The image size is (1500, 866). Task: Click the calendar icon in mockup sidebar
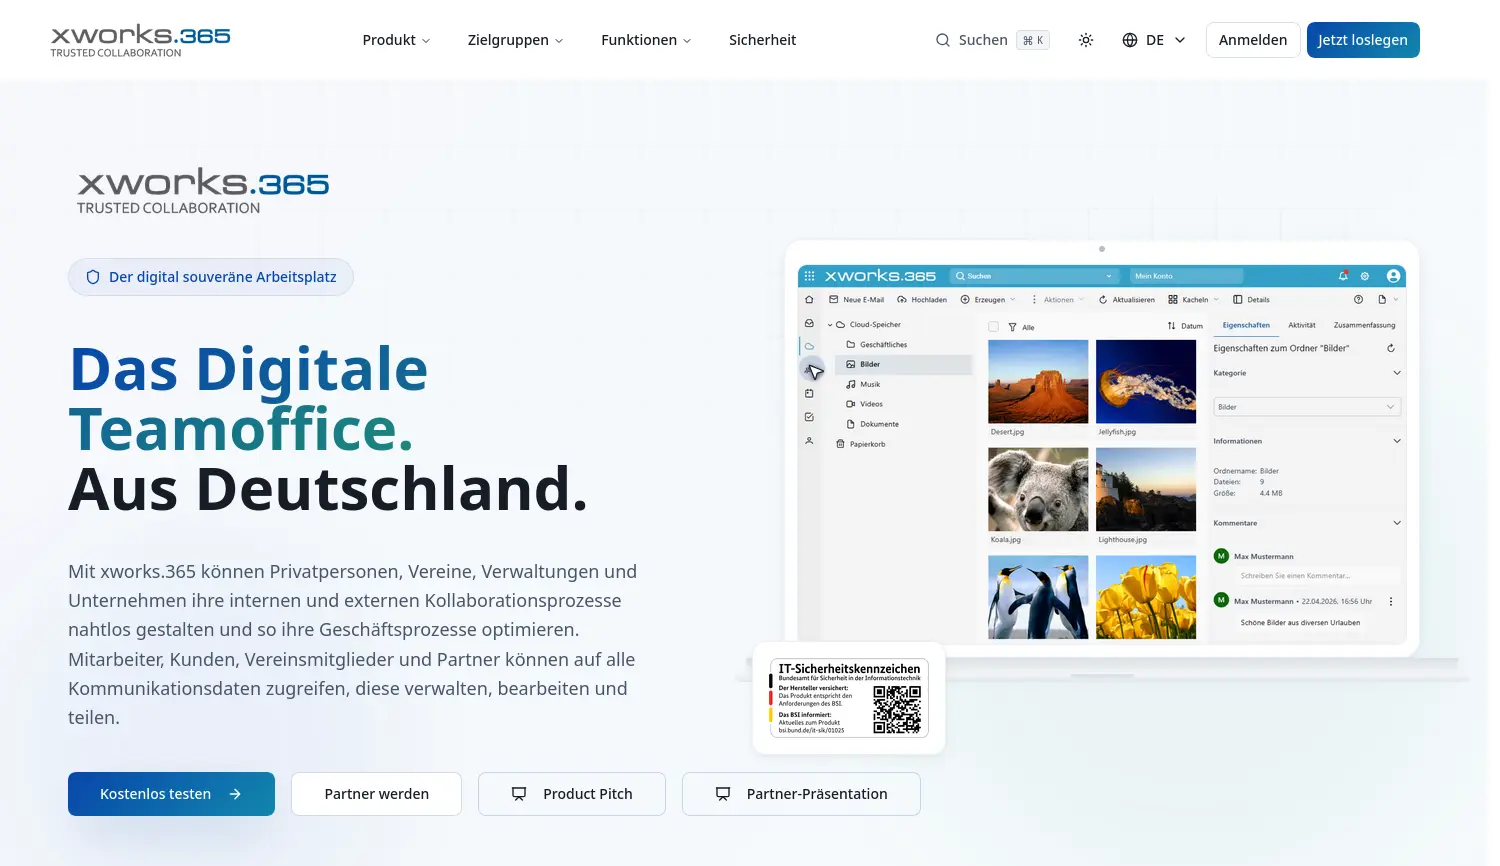[809, 393]
